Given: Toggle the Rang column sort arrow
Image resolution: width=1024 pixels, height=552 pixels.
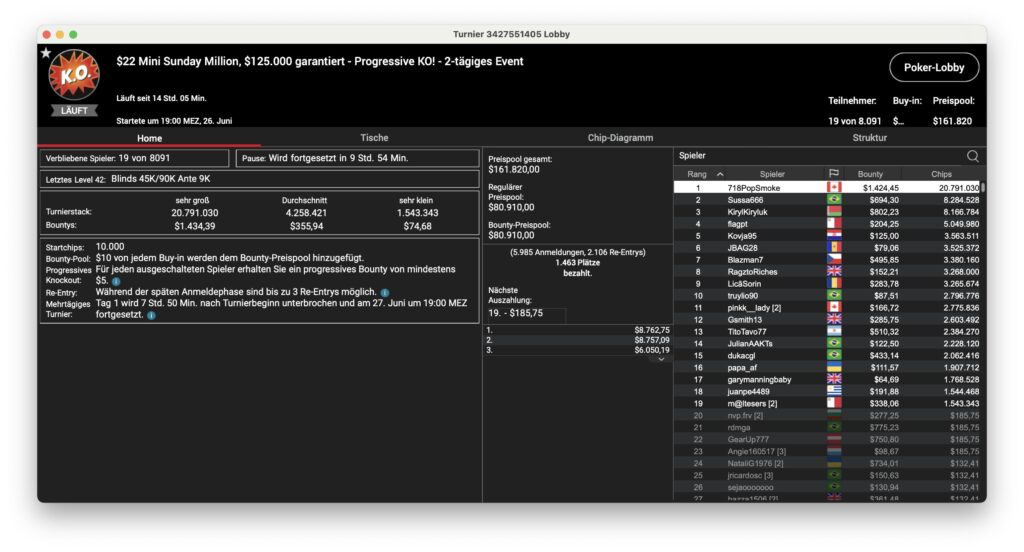Looking at the screenshot, I should point(720,174).
